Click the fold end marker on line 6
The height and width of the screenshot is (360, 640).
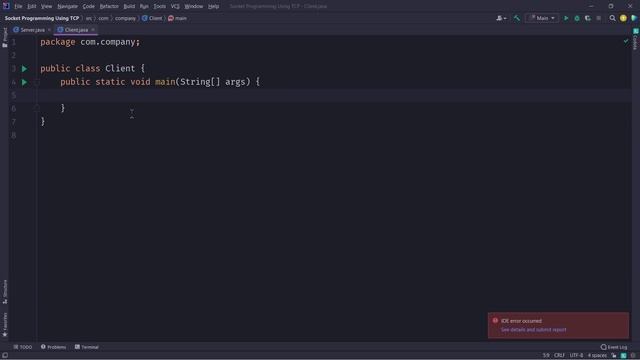[37, 108]
